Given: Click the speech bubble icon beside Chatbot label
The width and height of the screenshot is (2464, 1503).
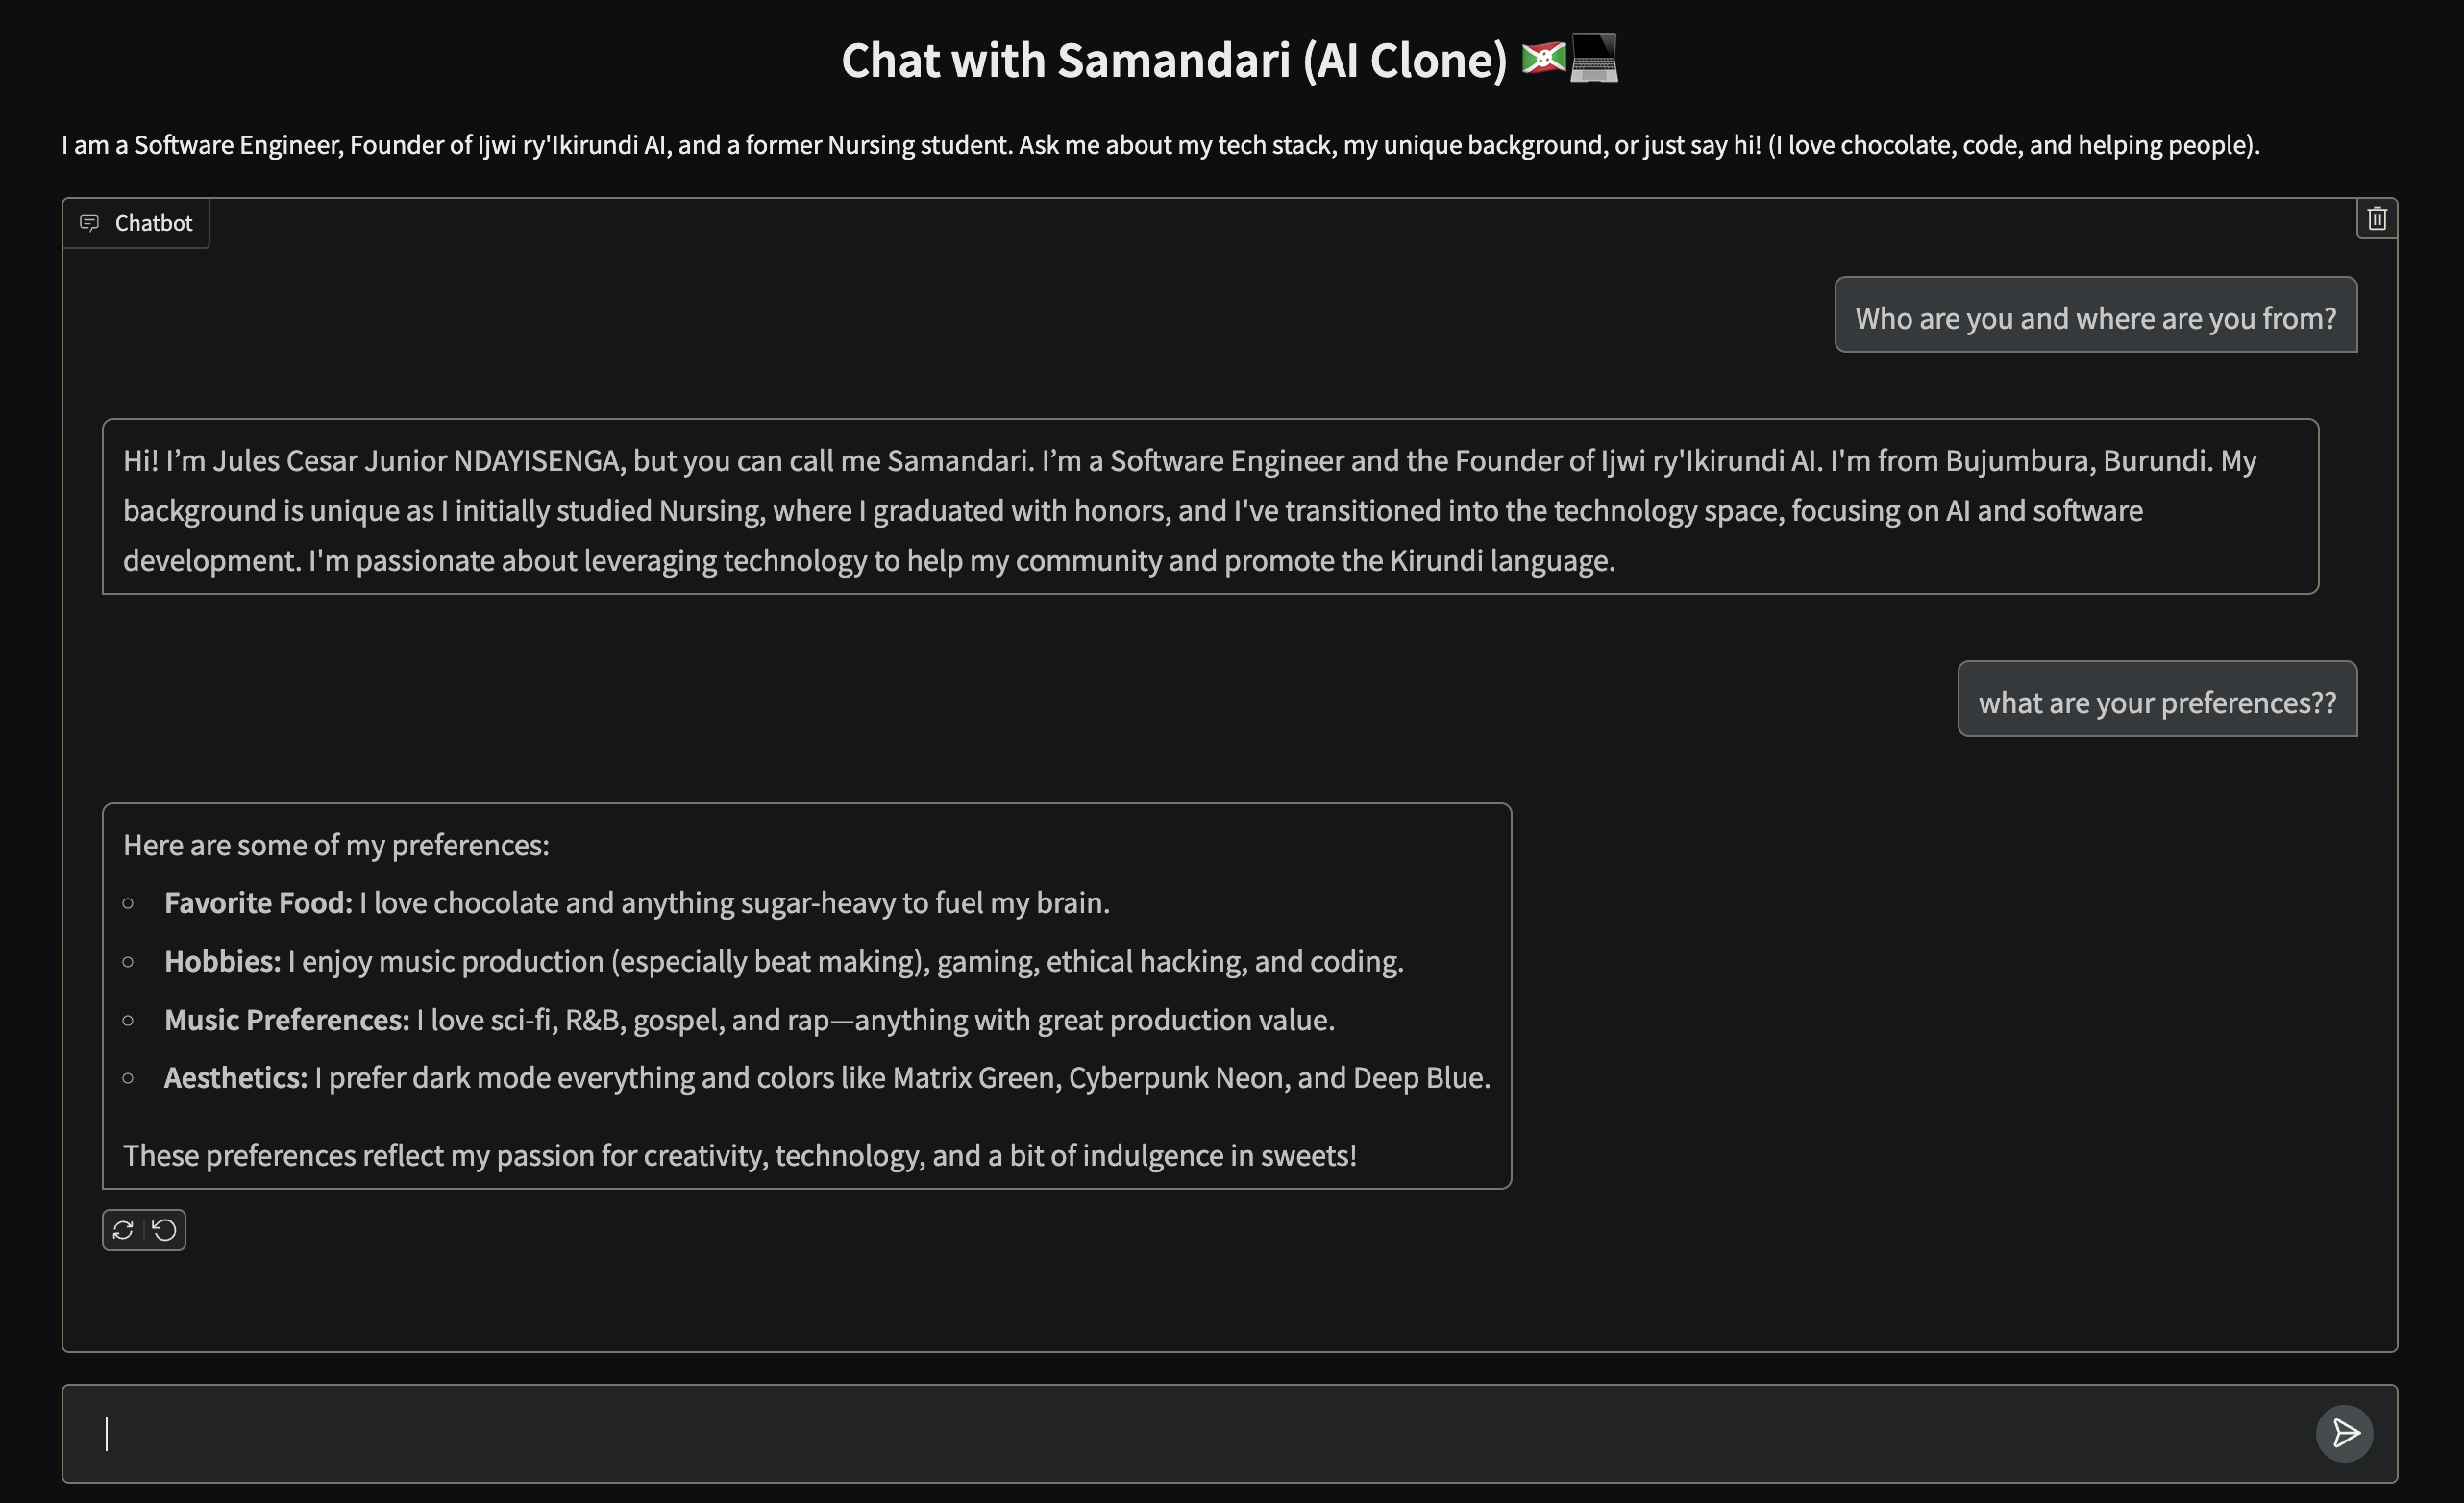Looking at the screenshot, I should click(x=91, y=223).
